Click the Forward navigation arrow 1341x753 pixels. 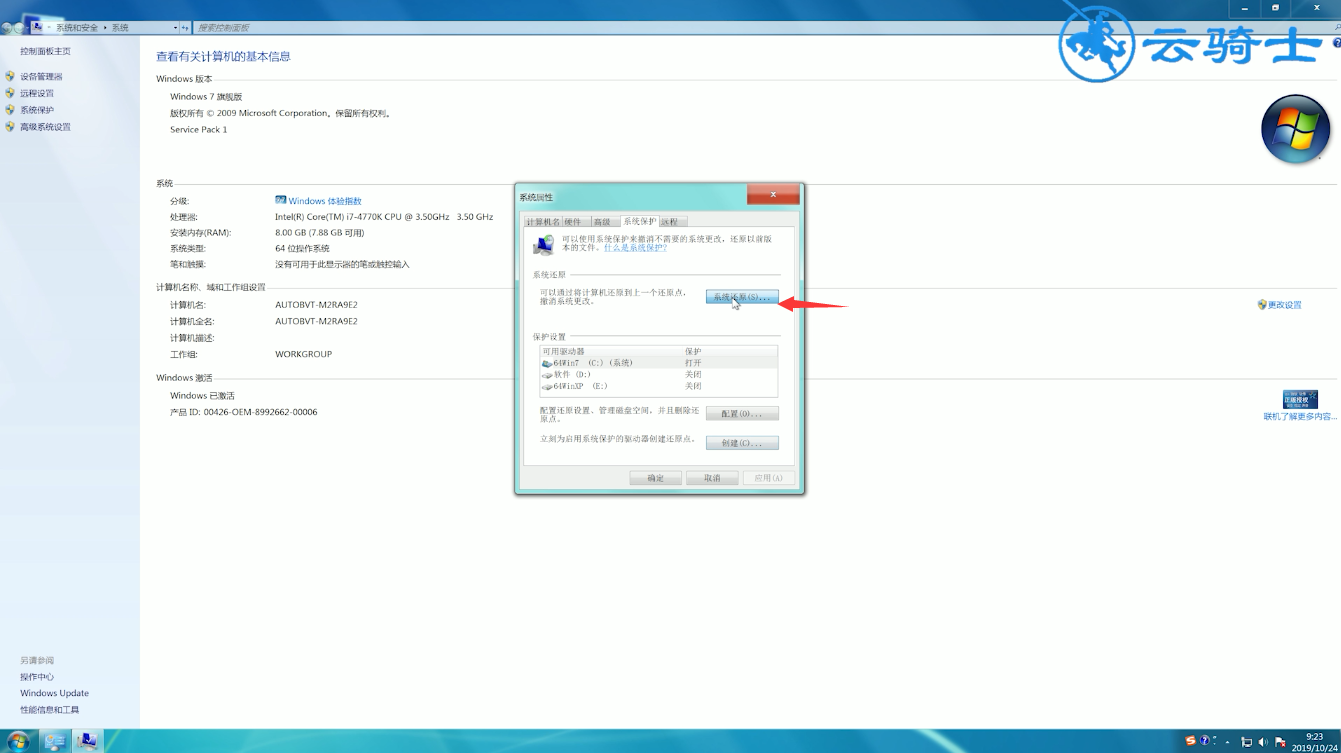(x=20, y=28)
